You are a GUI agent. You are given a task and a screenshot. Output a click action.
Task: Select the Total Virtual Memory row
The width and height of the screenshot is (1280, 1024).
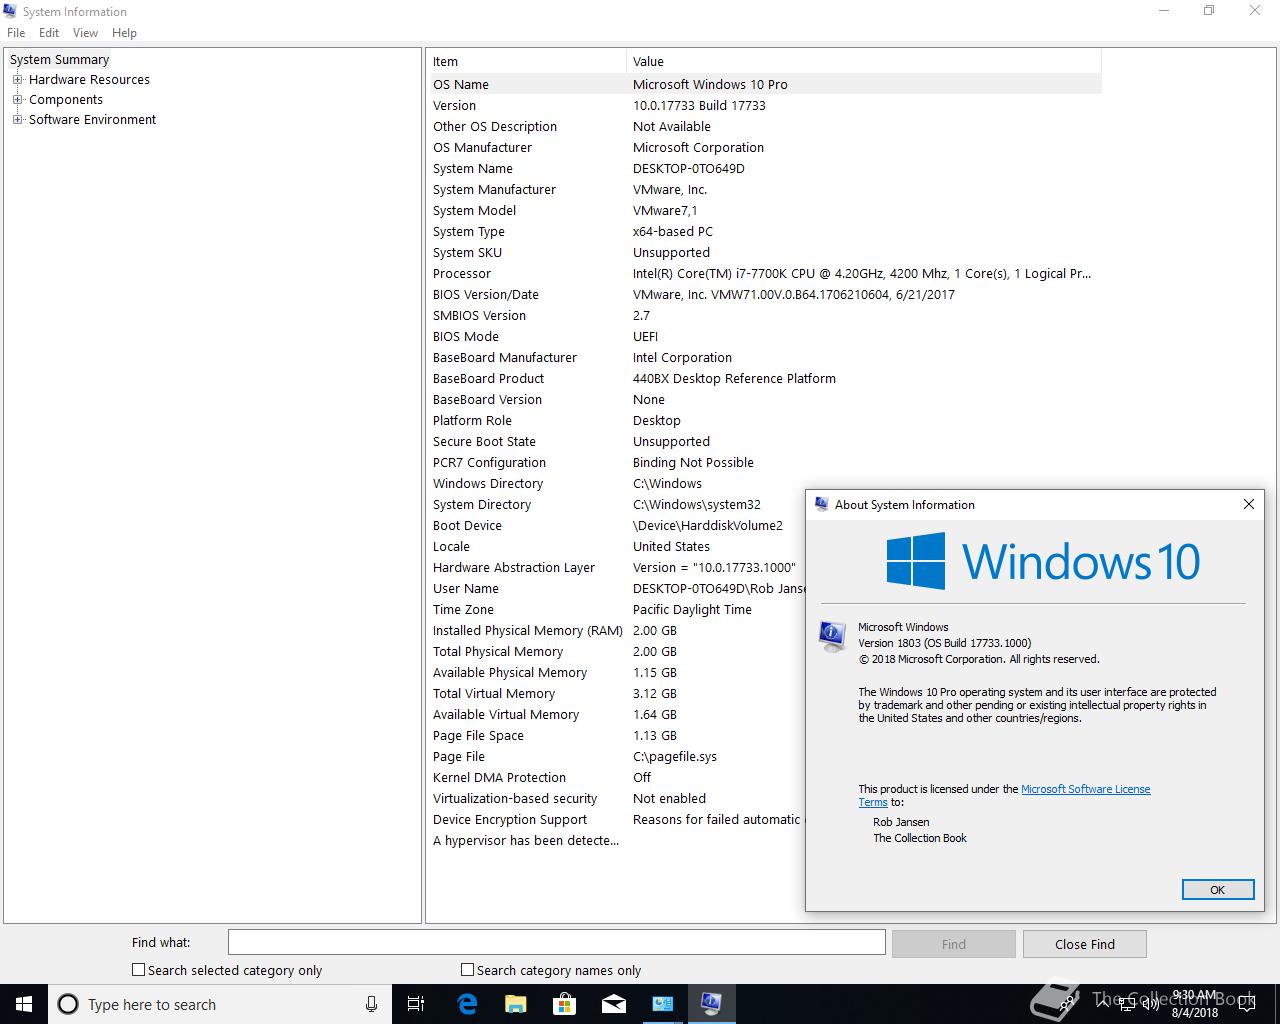tap(618, 693)
